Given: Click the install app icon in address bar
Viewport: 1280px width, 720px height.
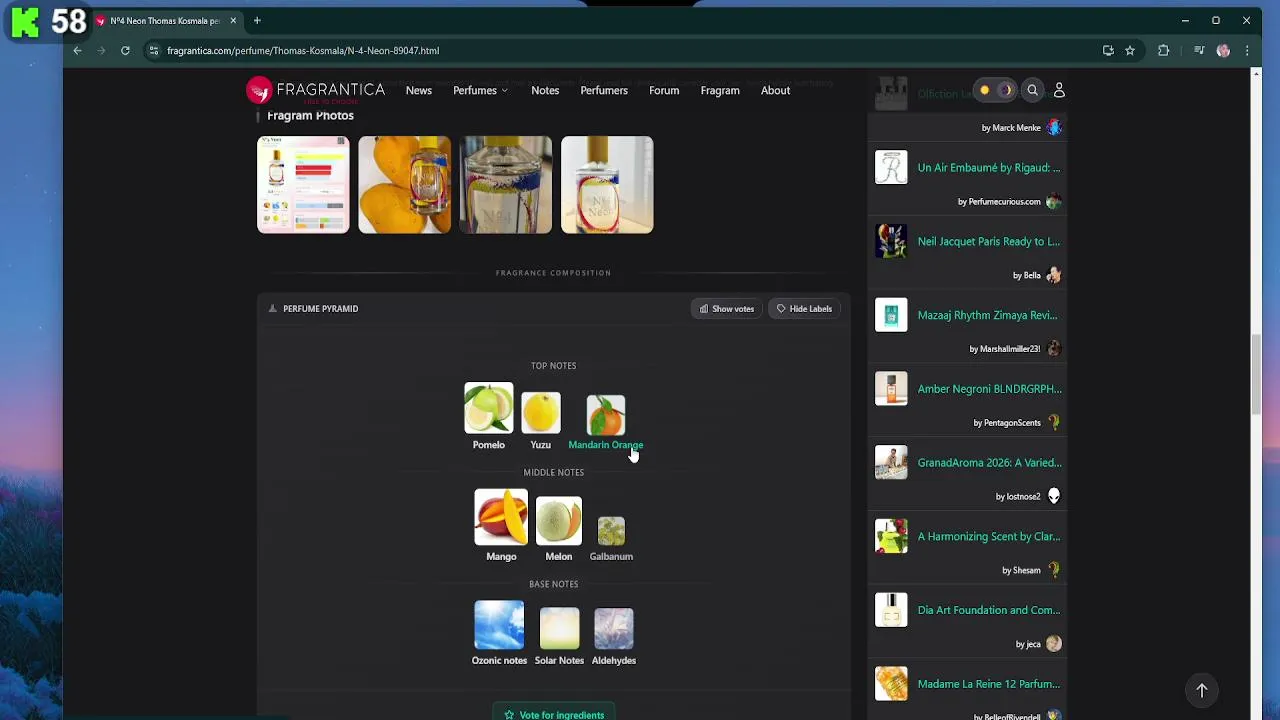Looking at the screenshot, I should tap(1108, 50).
